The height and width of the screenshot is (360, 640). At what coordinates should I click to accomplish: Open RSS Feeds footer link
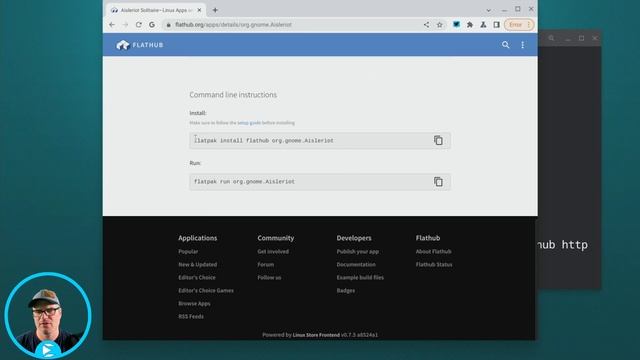pyautogui.click(x=191, y=316)
